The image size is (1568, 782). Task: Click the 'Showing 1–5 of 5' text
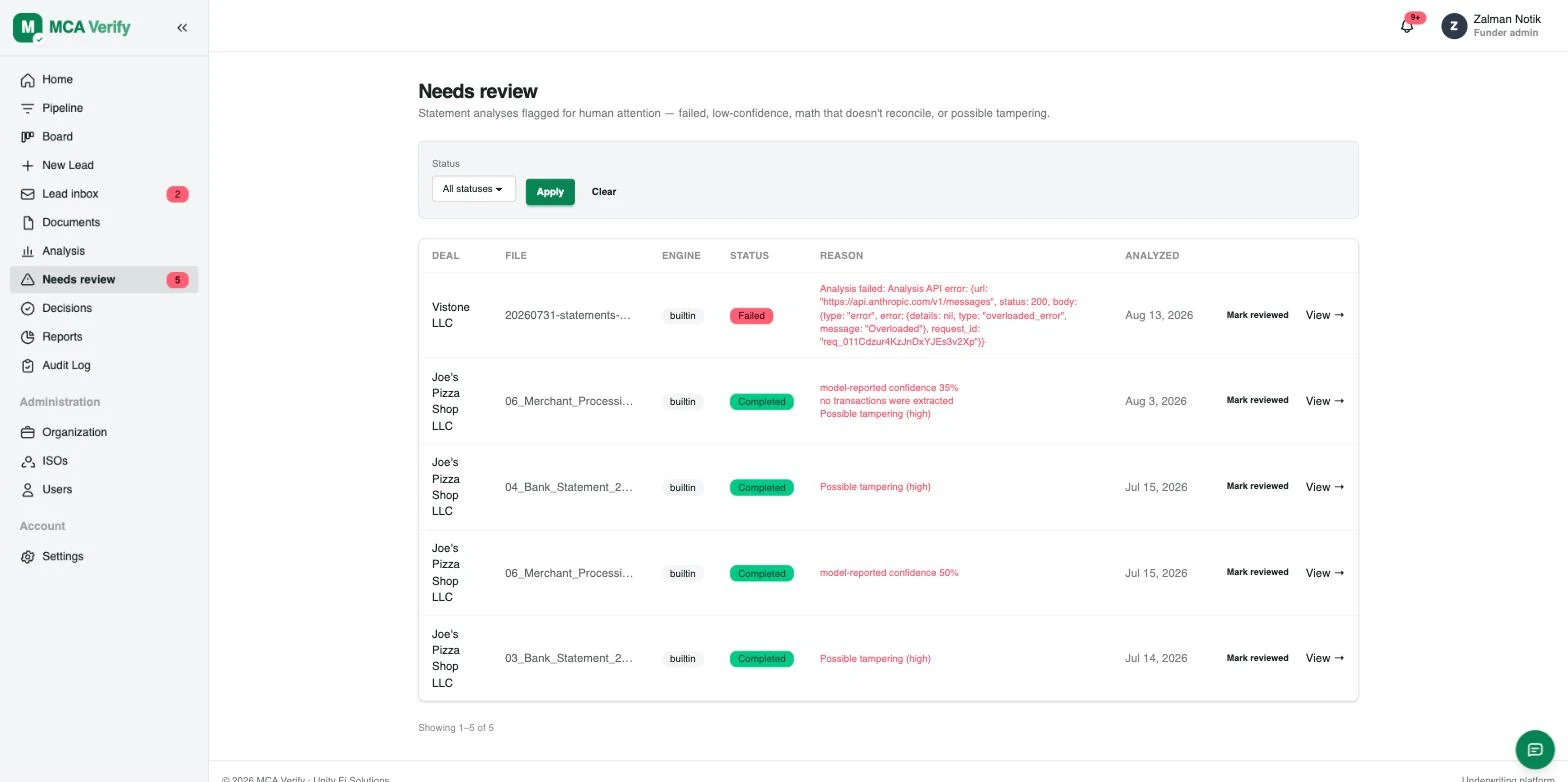[456, 728]
